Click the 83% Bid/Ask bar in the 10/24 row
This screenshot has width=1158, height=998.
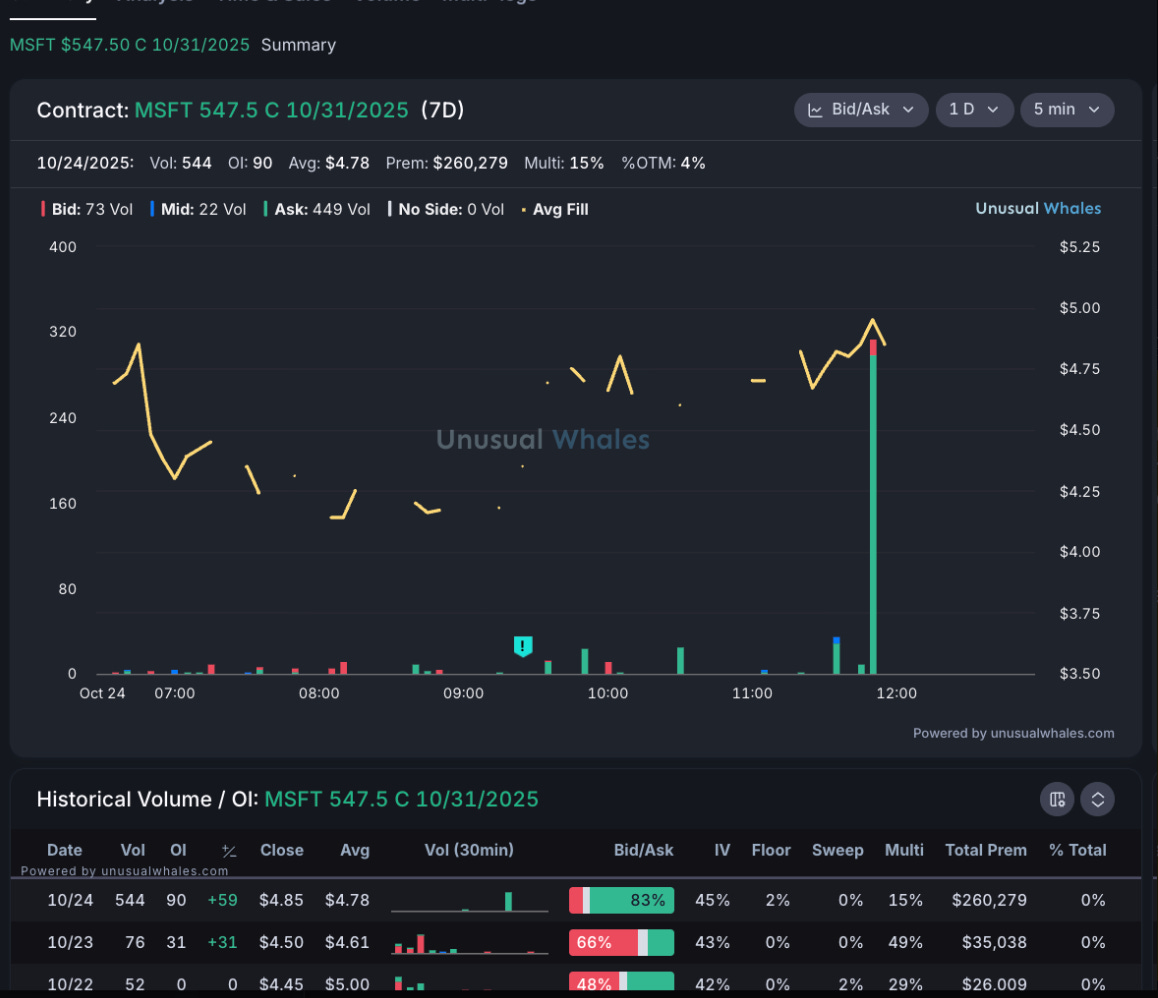pyautogui.click(x=621, y=900)
